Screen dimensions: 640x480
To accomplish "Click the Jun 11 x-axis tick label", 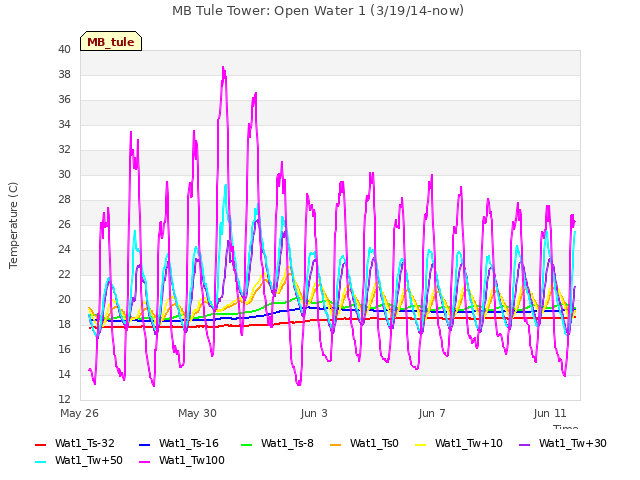I will click(x=550, y=413).
